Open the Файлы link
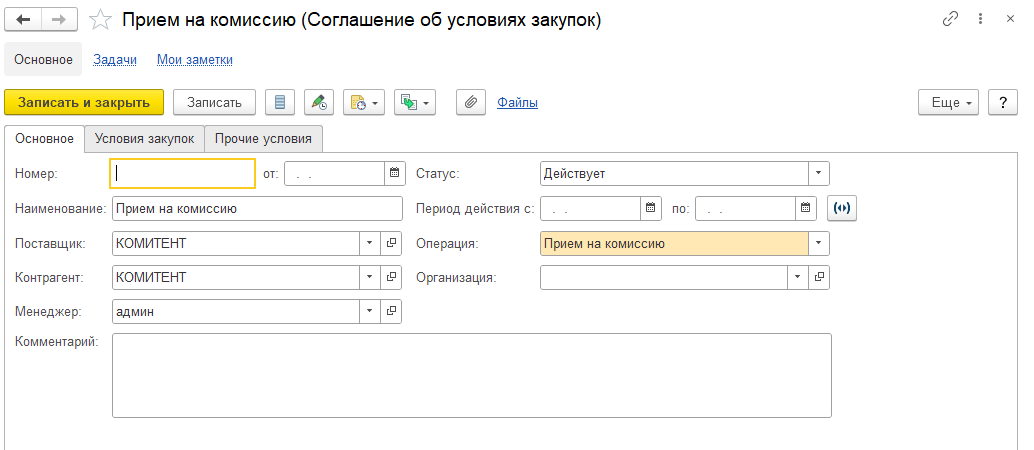This screenshot has width=1034, height=450. click(517, 102)
